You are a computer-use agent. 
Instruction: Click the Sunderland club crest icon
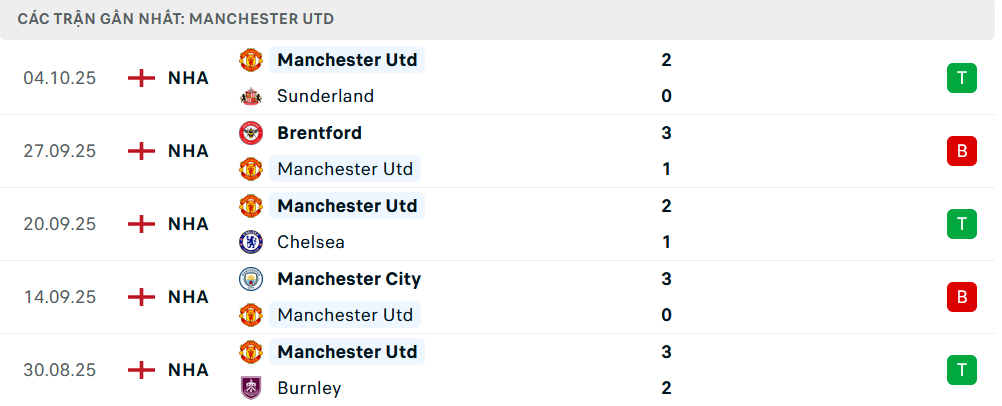point(250,97)
